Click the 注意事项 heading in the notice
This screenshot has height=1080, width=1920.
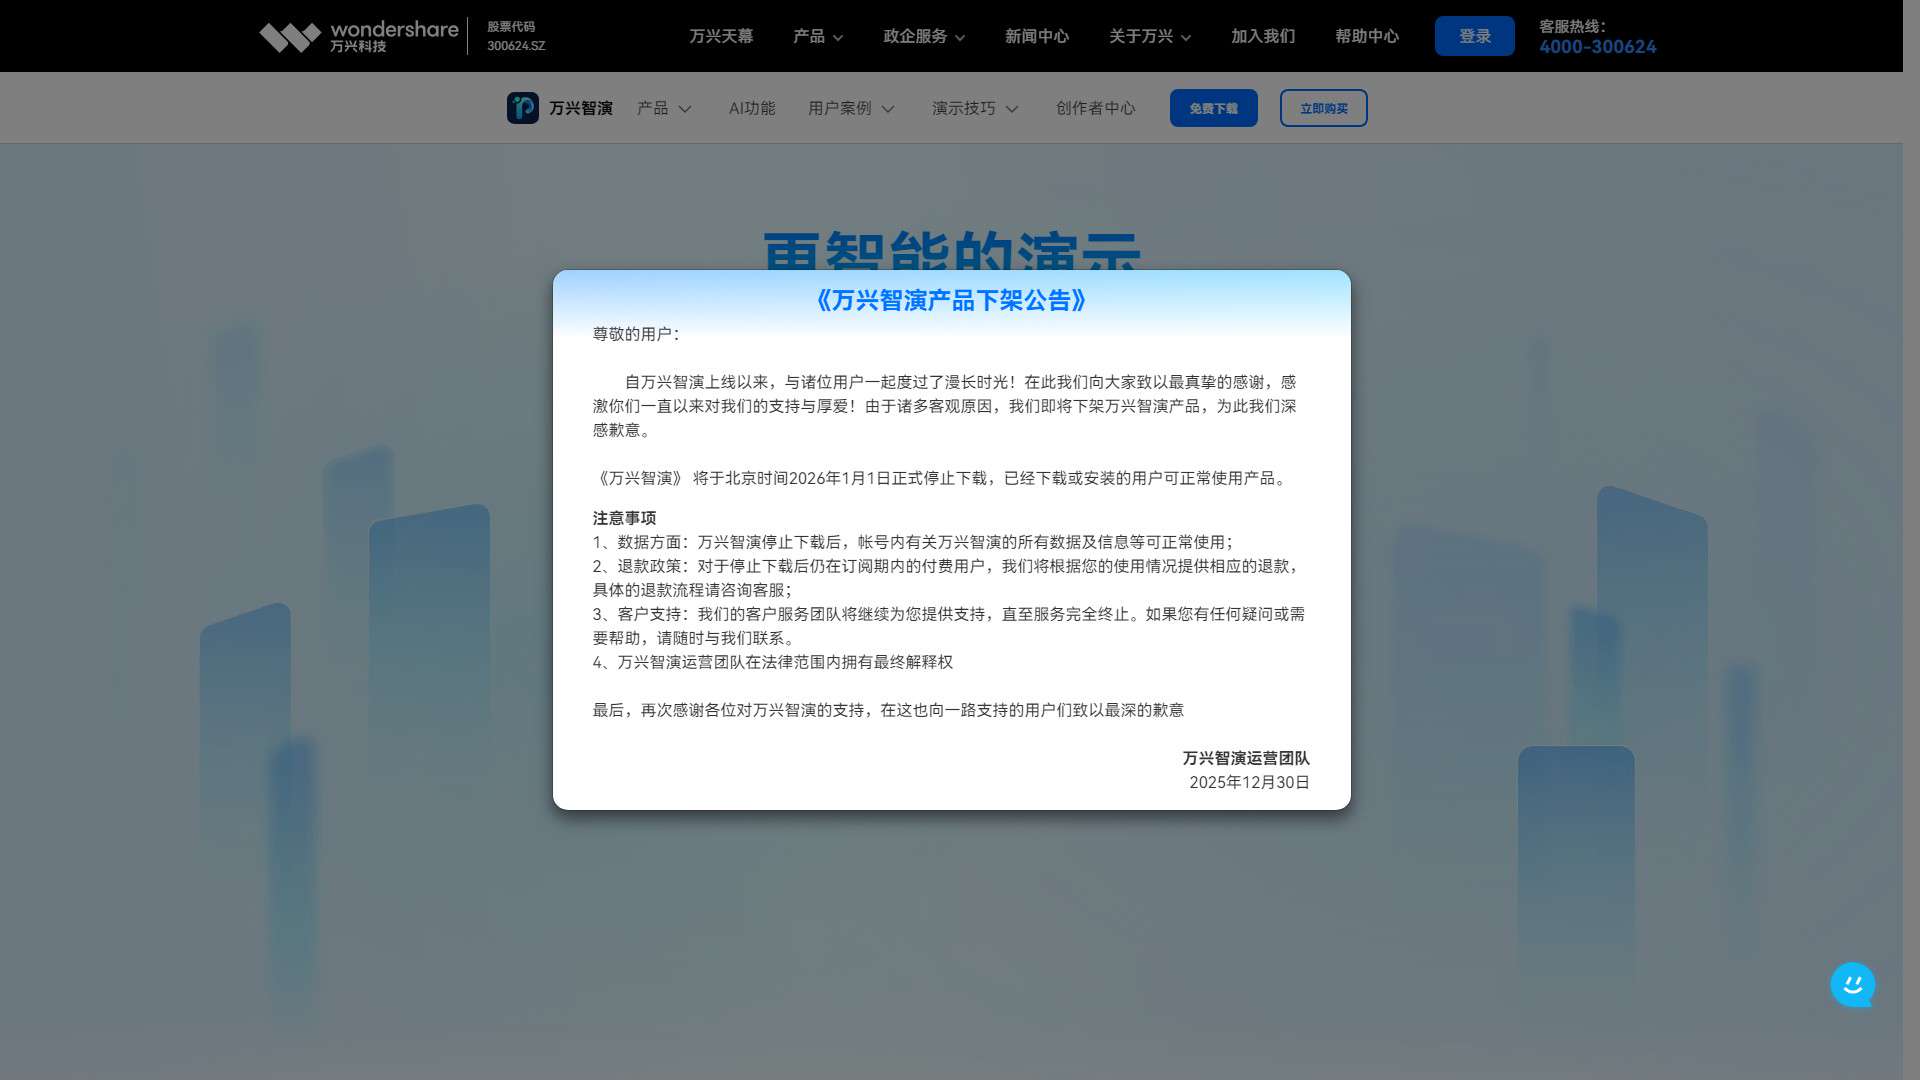(x=624, y=518)
